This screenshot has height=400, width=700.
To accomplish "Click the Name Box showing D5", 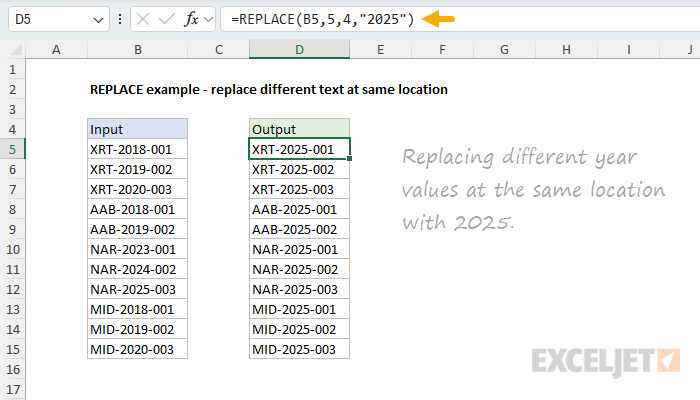I will coord(58,19).
